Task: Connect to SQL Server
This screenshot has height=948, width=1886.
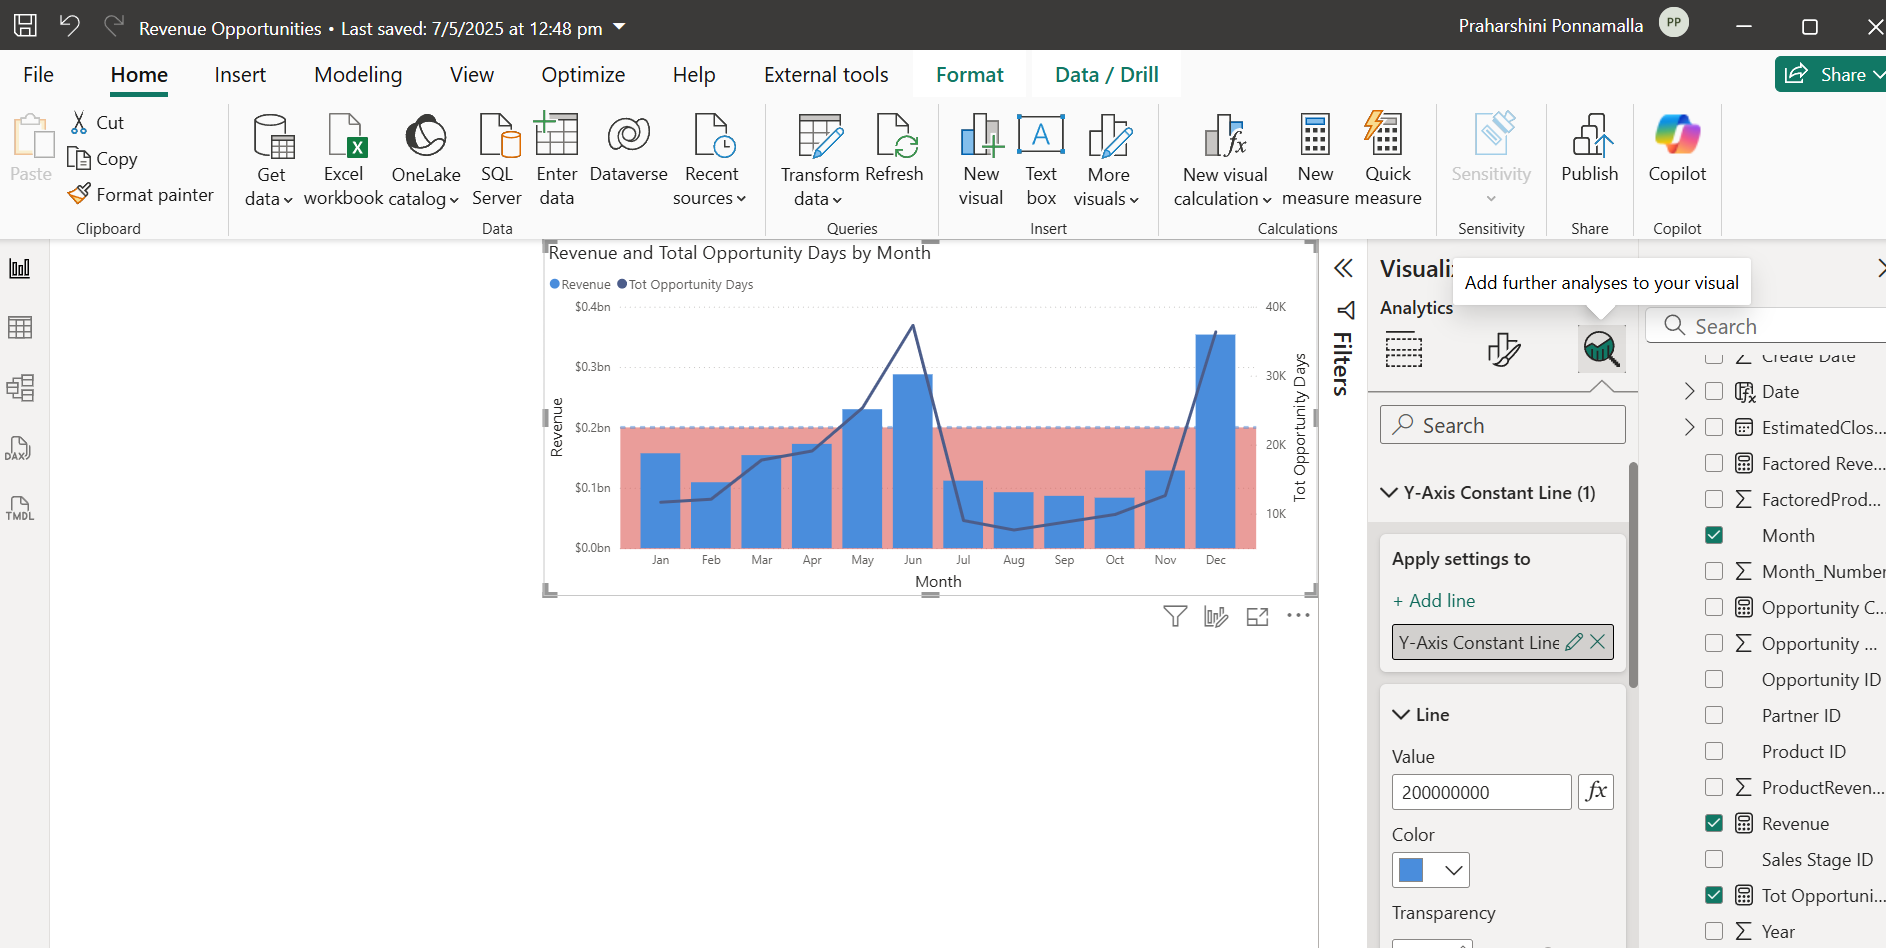Action: [x=497, y=160]
